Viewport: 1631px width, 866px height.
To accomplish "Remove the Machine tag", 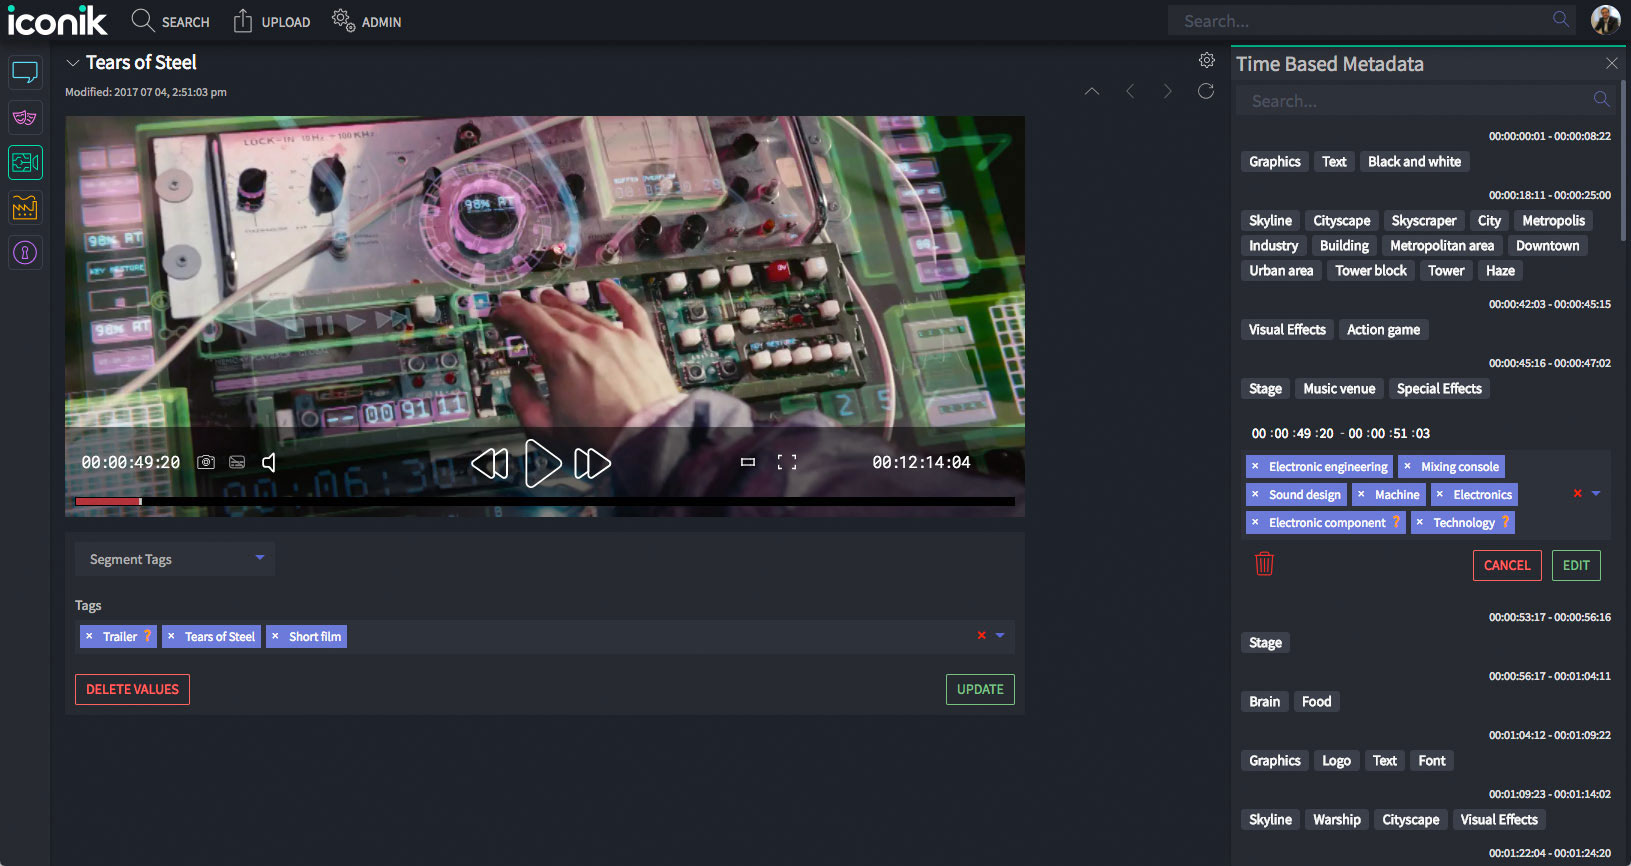I will pos(1361,494).
